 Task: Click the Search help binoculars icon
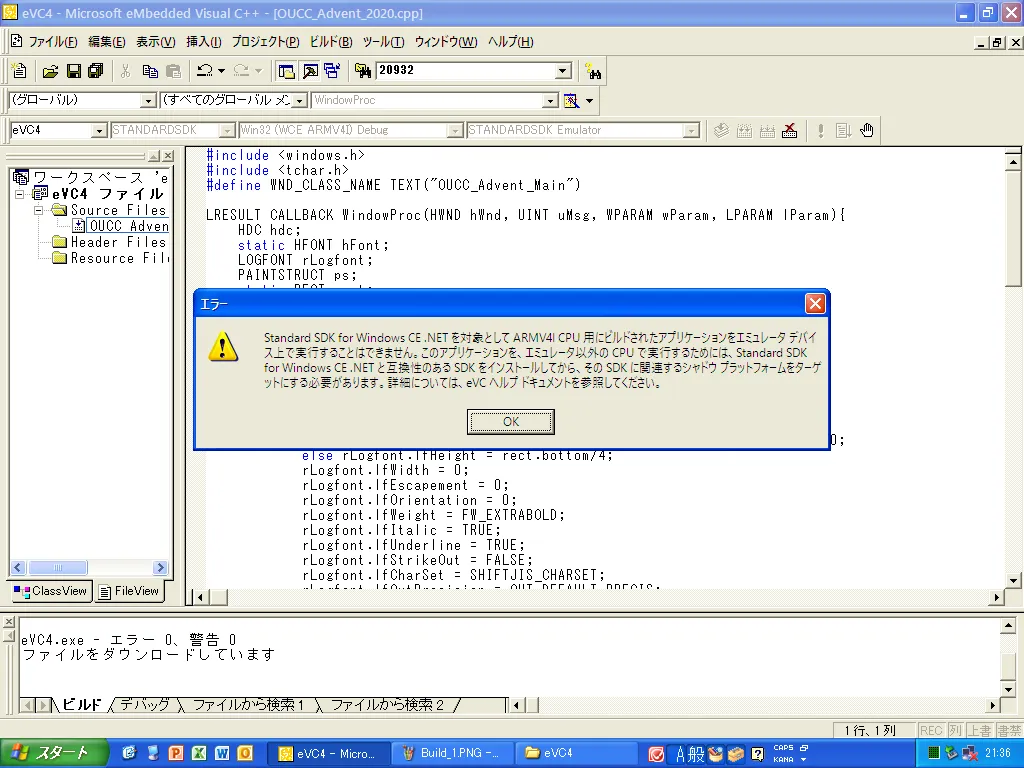pyautogui.click(x=593, y=71)
